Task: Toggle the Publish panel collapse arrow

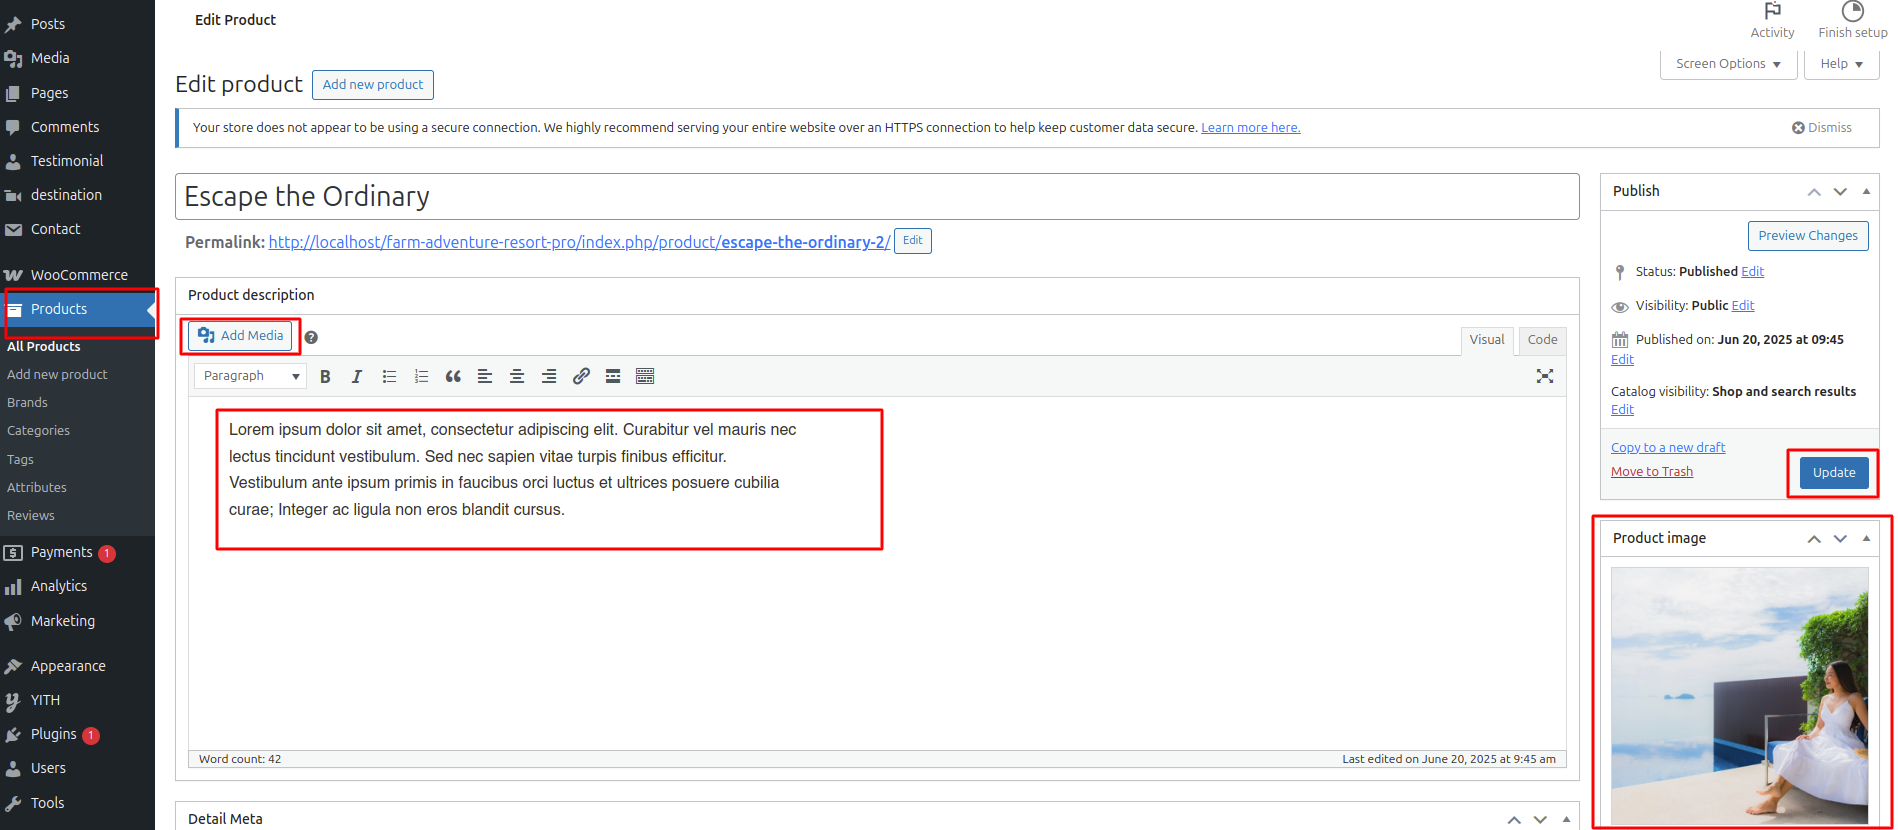Action: [1866, 191]
